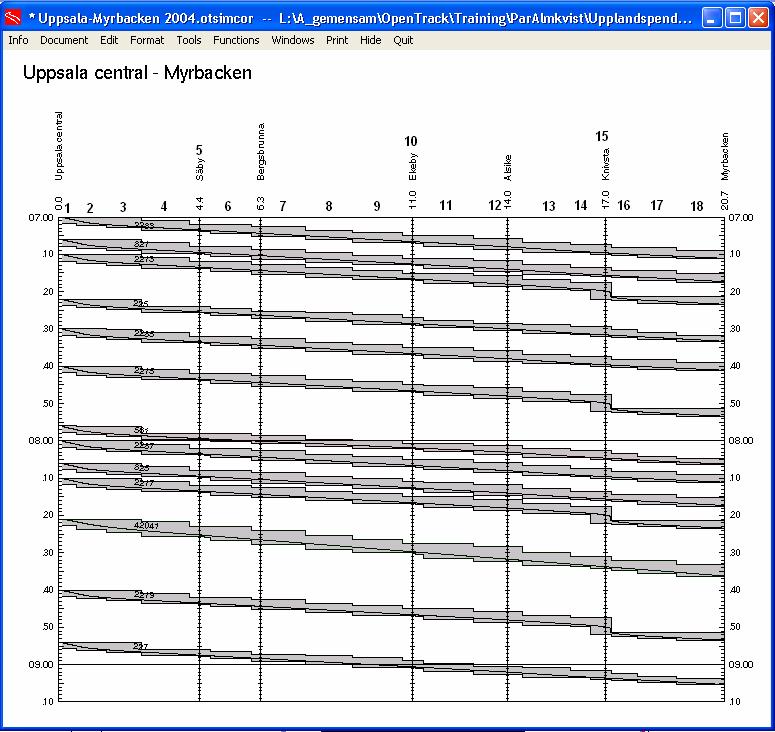Click train label 2263 near 07.00

(x=144, y=225)
